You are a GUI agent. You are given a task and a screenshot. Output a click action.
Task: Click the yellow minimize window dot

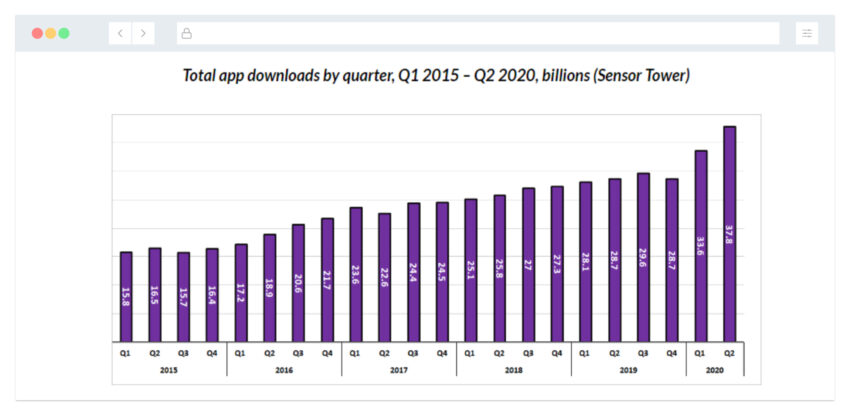click(51, 33)
